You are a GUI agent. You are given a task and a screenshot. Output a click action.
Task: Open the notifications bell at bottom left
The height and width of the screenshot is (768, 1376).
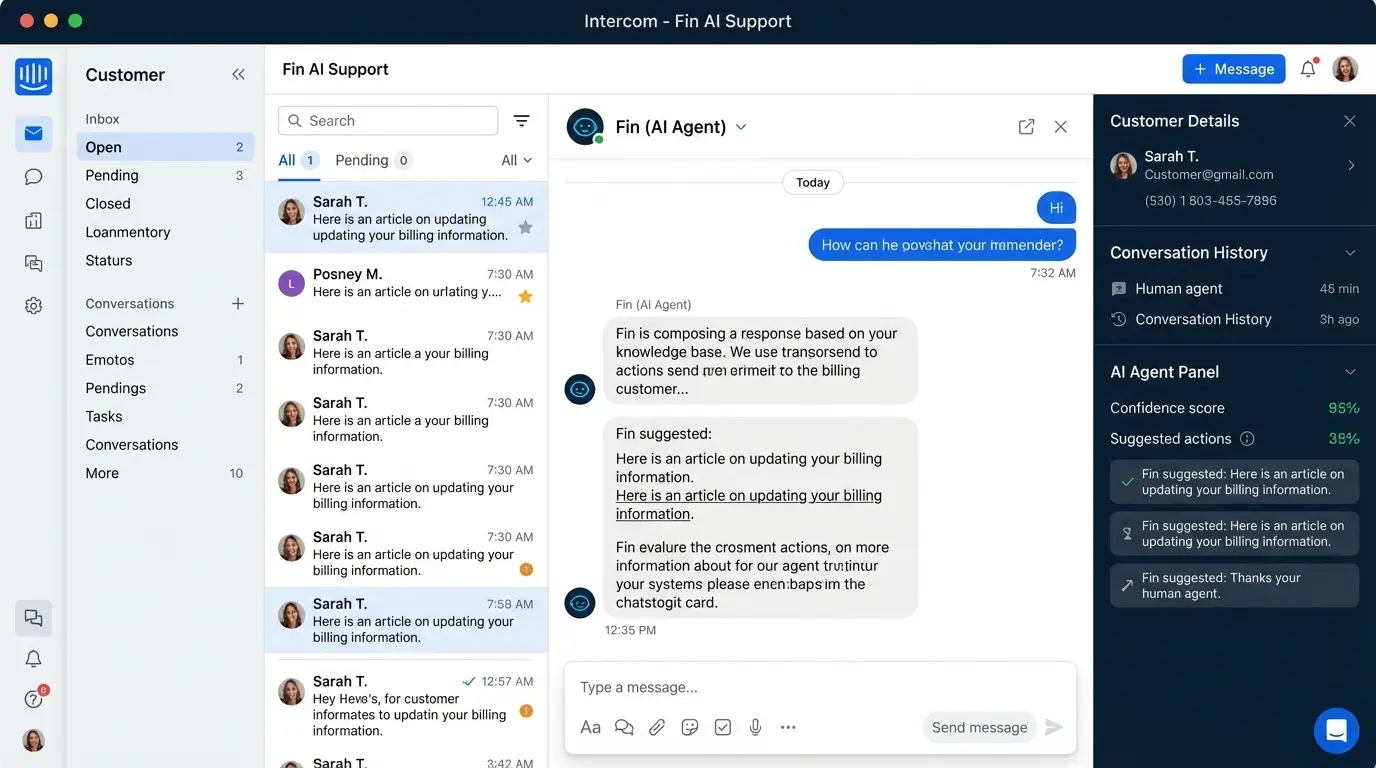point(33,659)
